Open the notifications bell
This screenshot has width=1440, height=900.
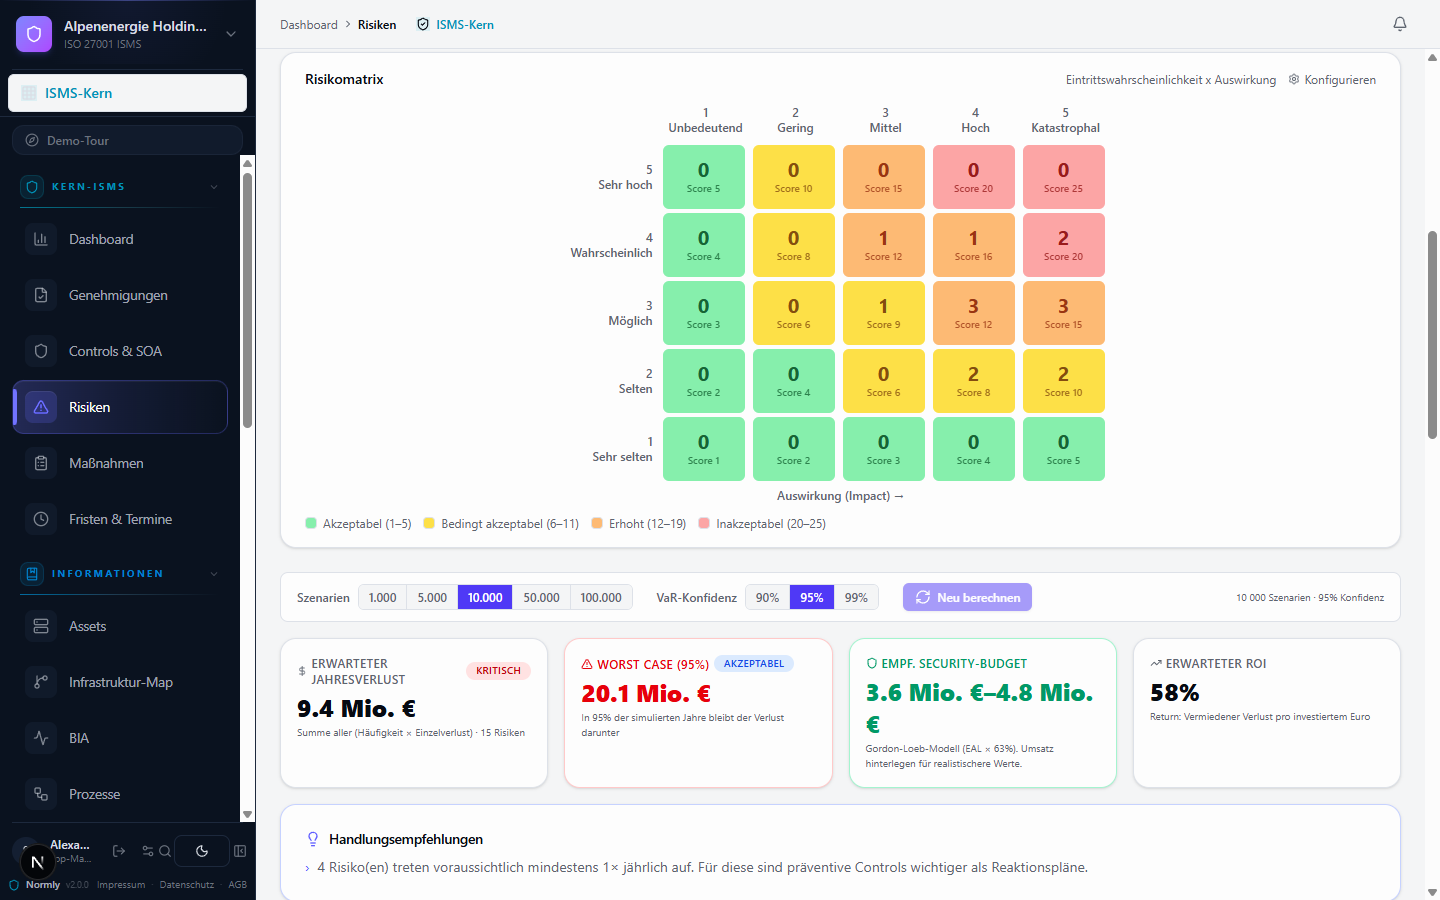[1400, 24]
